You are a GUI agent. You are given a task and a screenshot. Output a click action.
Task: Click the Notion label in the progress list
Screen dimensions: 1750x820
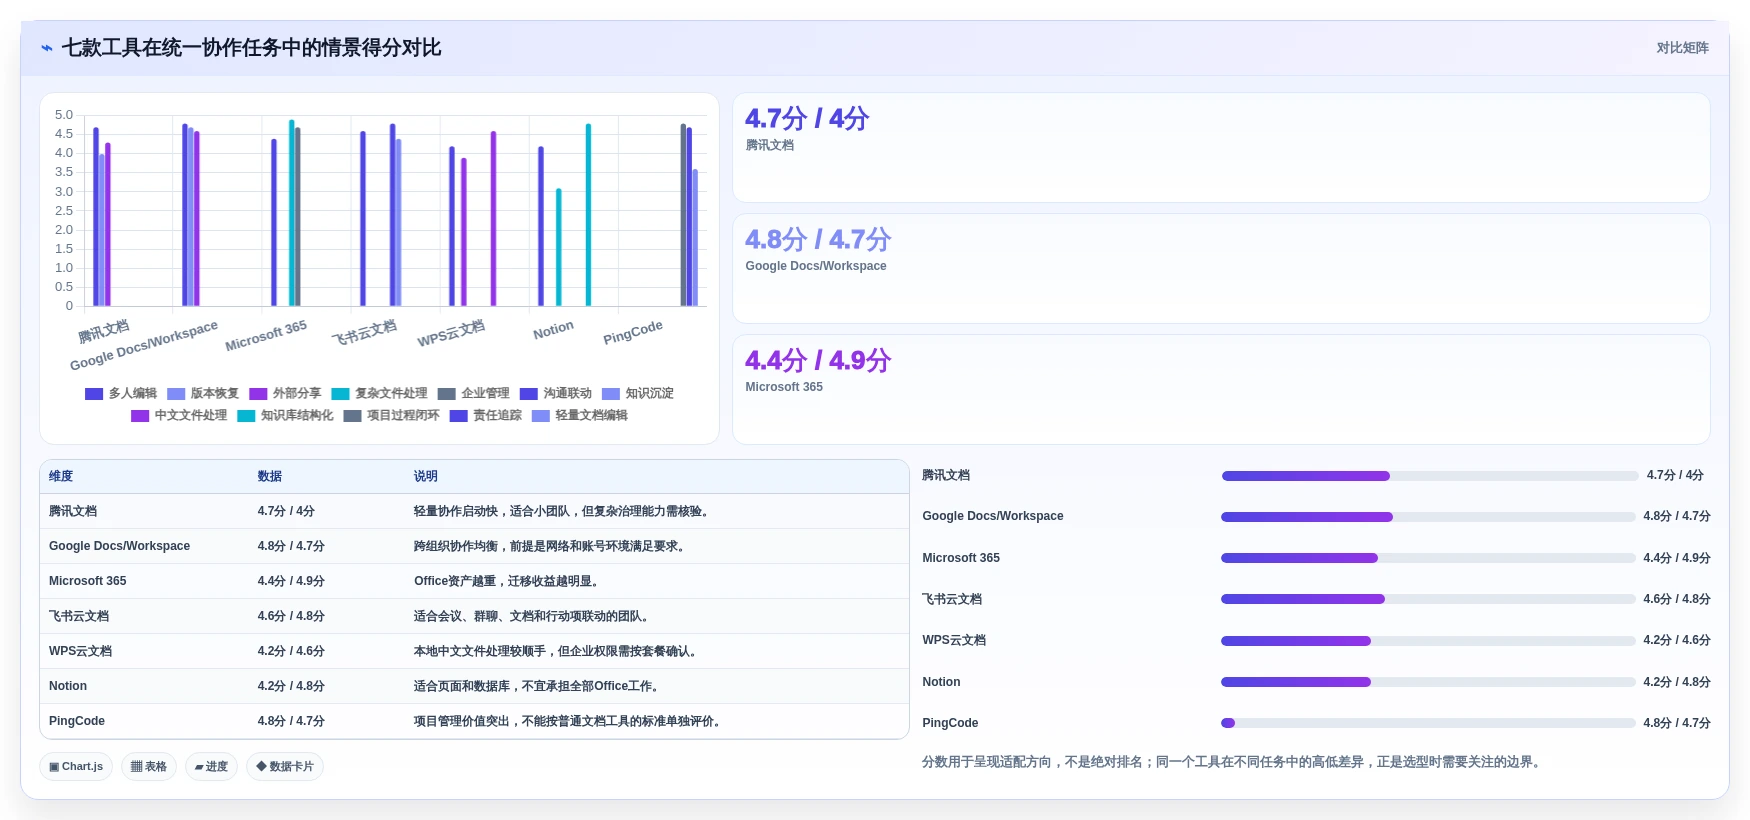click(x=941, y=683)
